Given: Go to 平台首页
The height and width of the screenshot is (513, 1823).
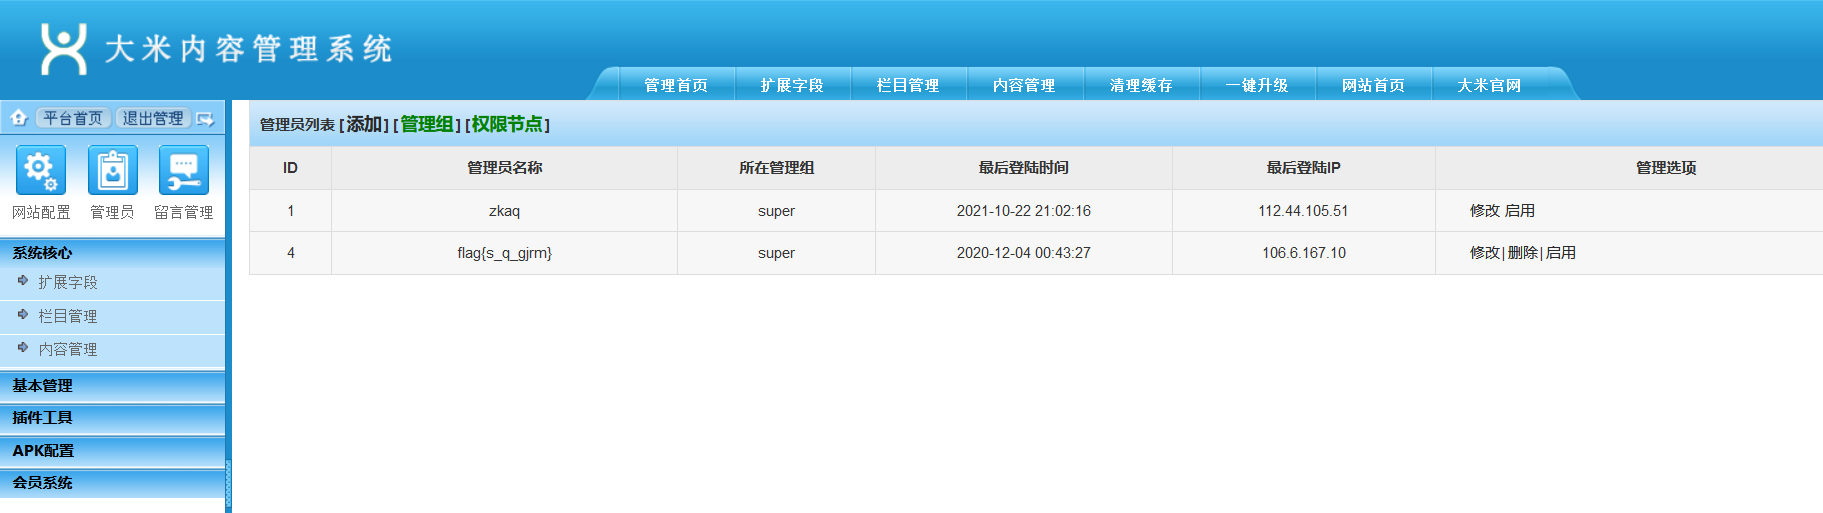Looking at the screenshot, I should click(x=73, y=118).
